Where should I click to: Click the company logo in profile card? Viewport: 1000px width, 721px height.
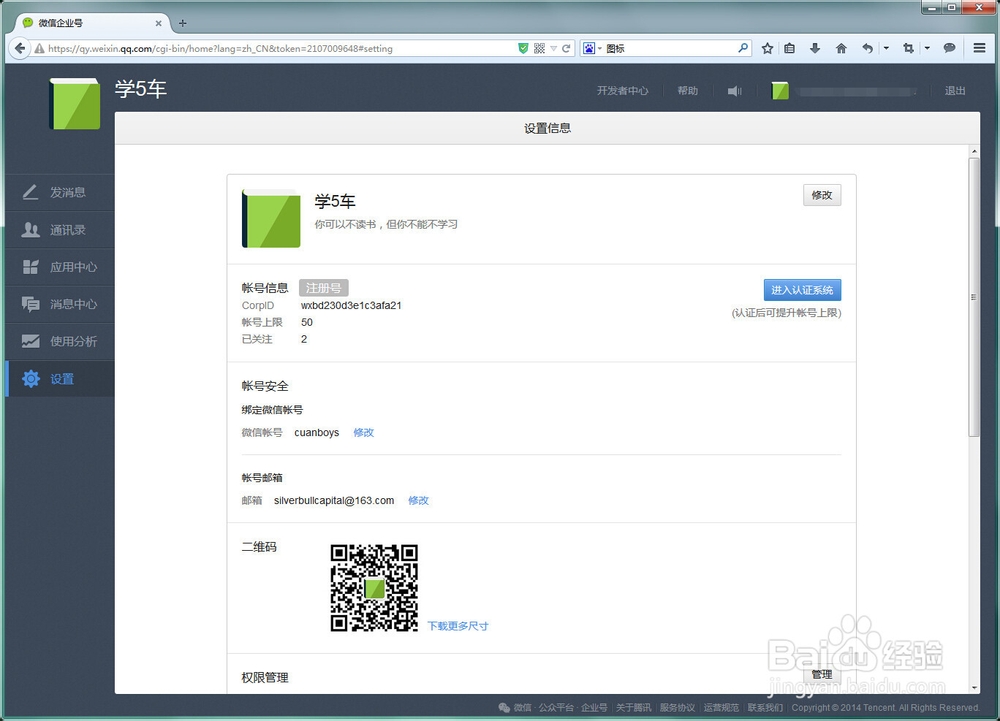(x=271, y=219)
